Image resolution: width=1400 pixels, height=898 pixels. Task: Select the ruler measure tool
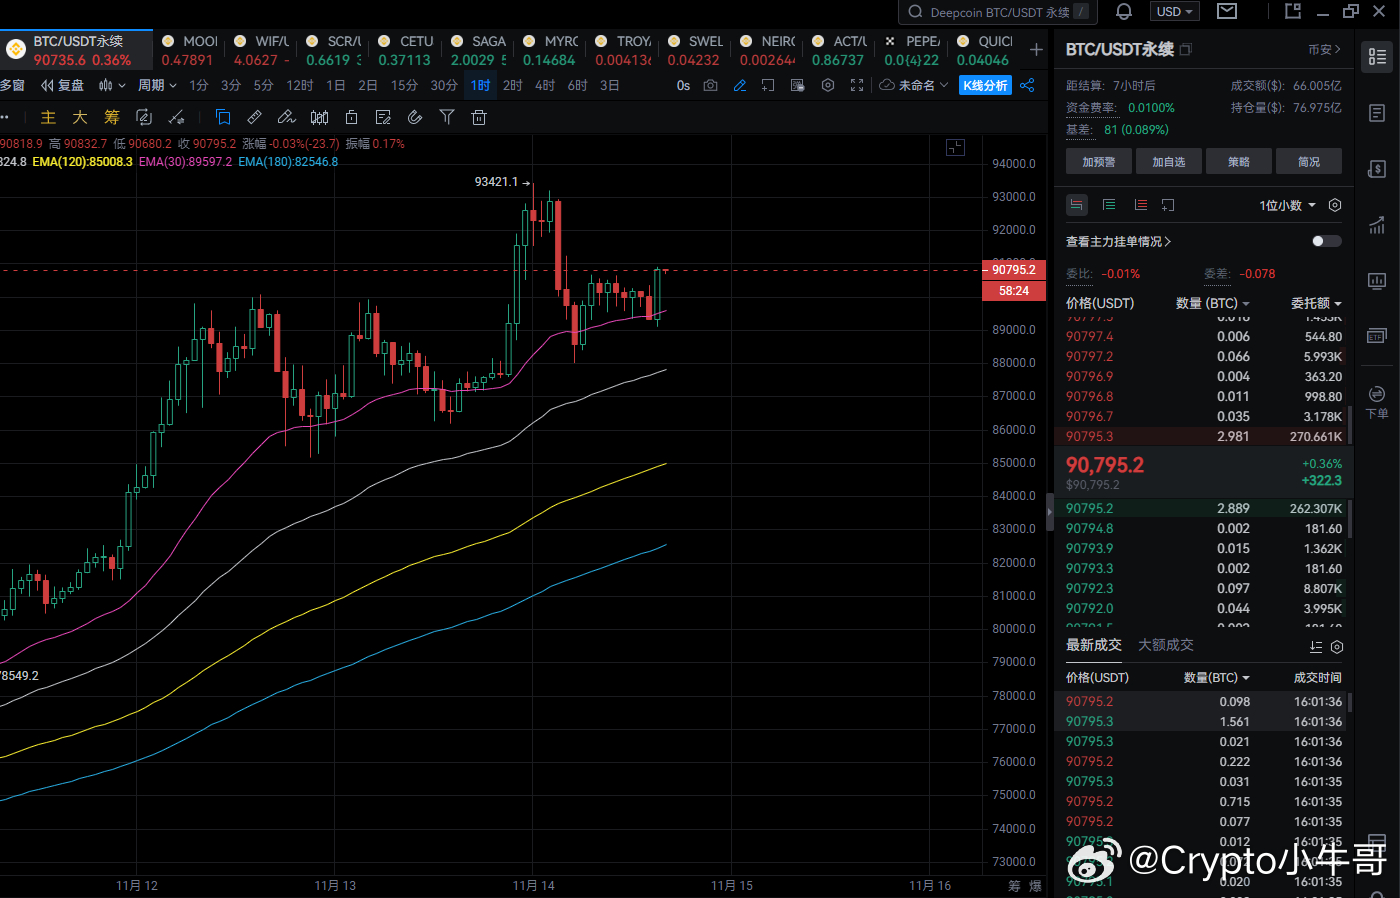255,117
